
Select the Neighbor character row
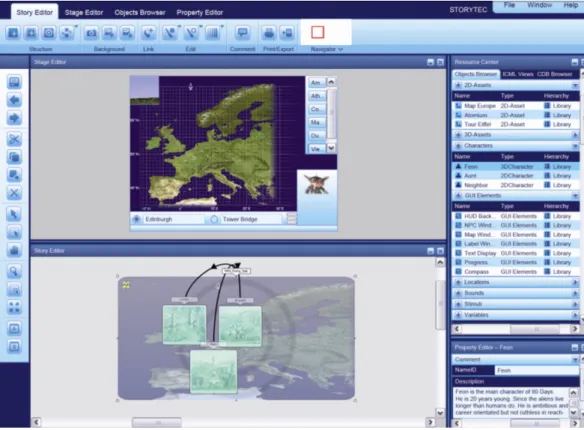tap(515, 185)
